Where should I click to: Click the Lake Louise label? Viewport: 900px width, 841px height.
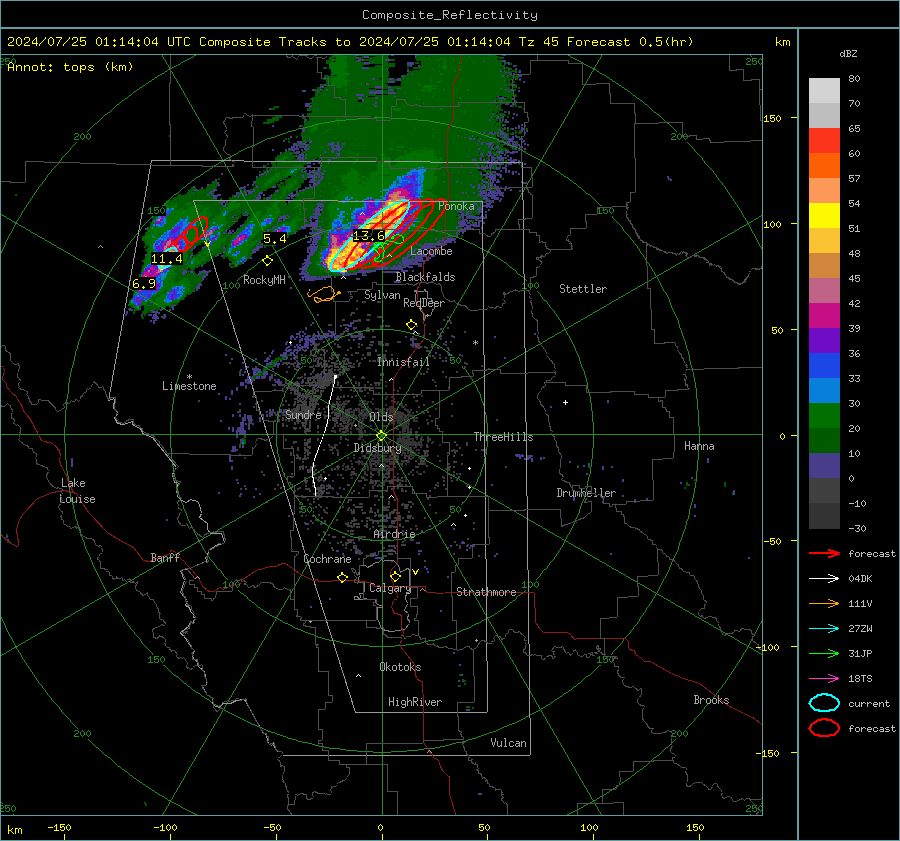click(77, 491)
